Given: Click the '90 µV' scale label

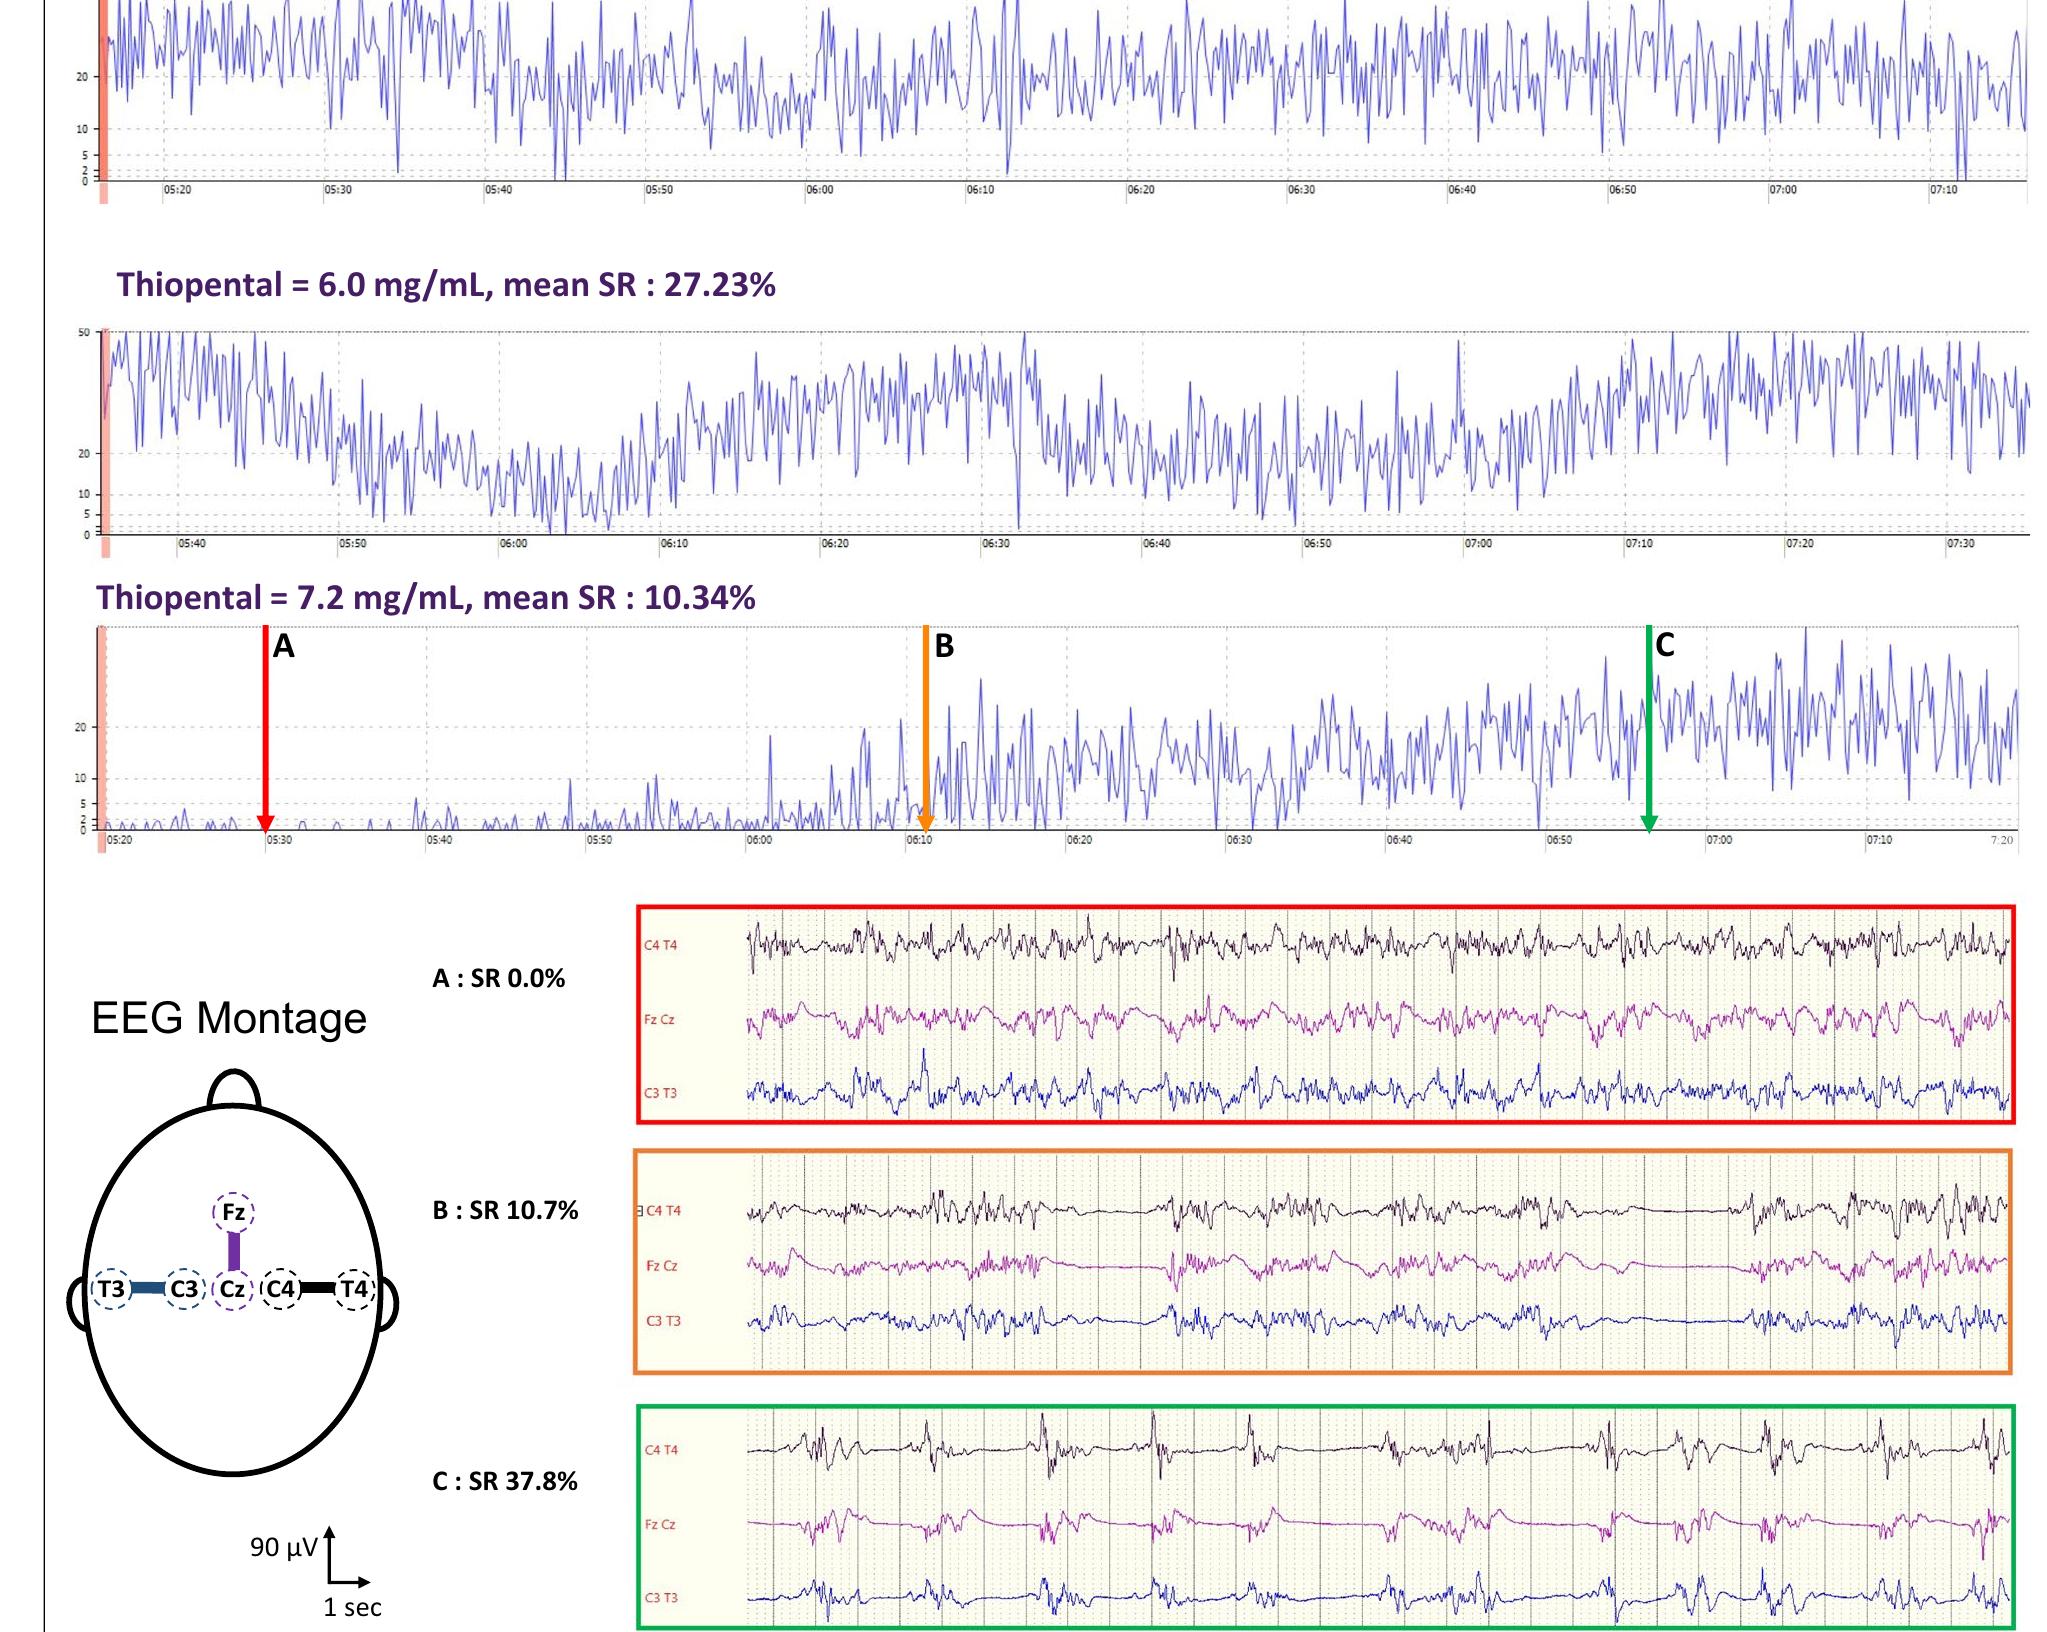Looking at the screenshot, I should tap(284, 1548).
